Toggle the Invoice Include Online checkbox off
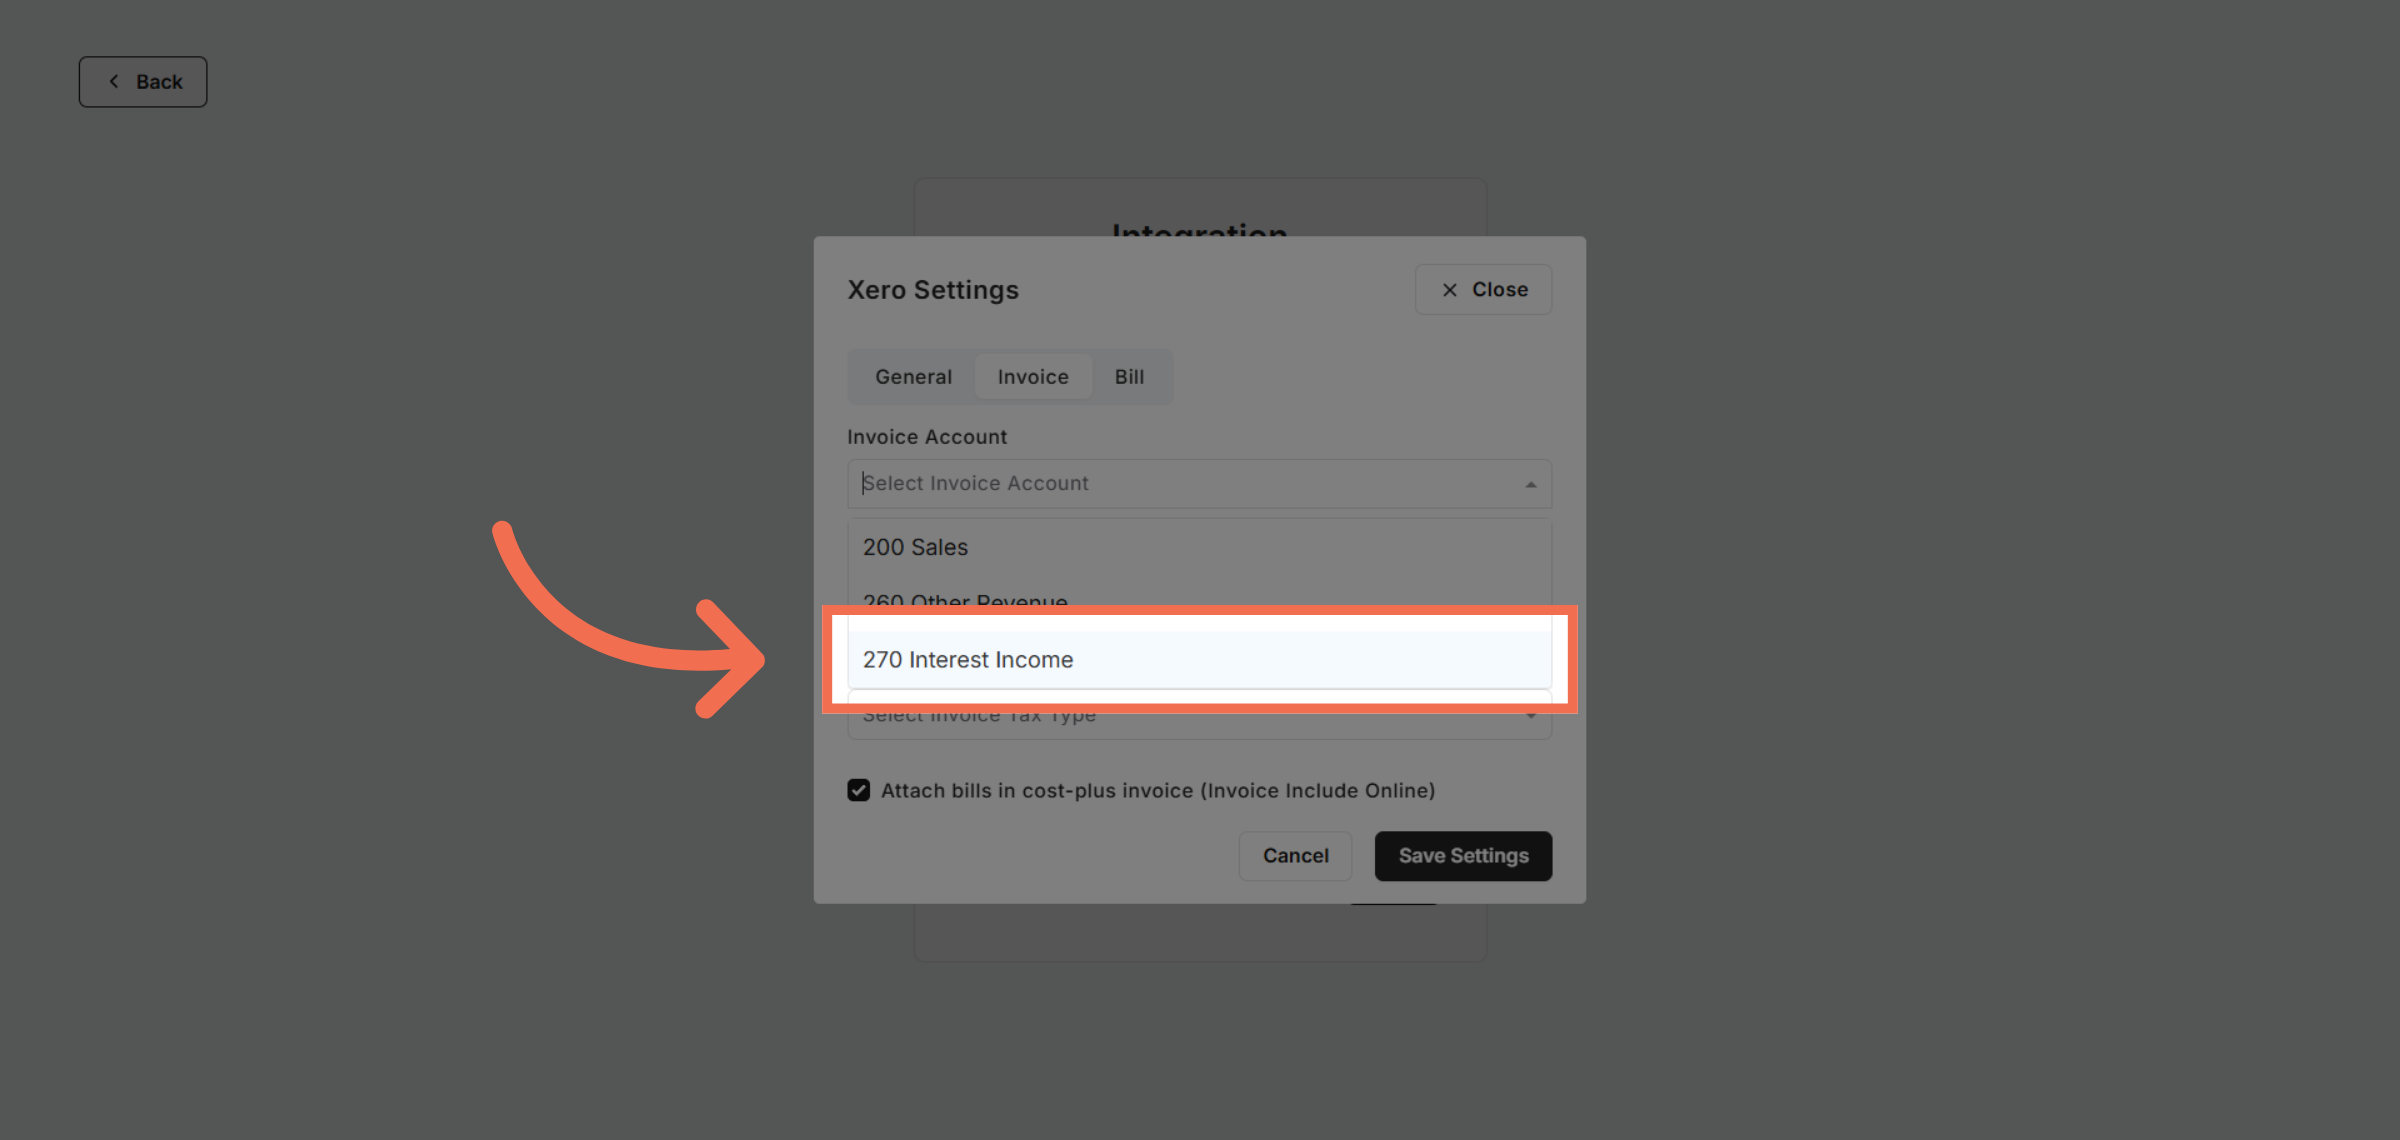This screenshot has width=2400, height=1140. (859, 790)
